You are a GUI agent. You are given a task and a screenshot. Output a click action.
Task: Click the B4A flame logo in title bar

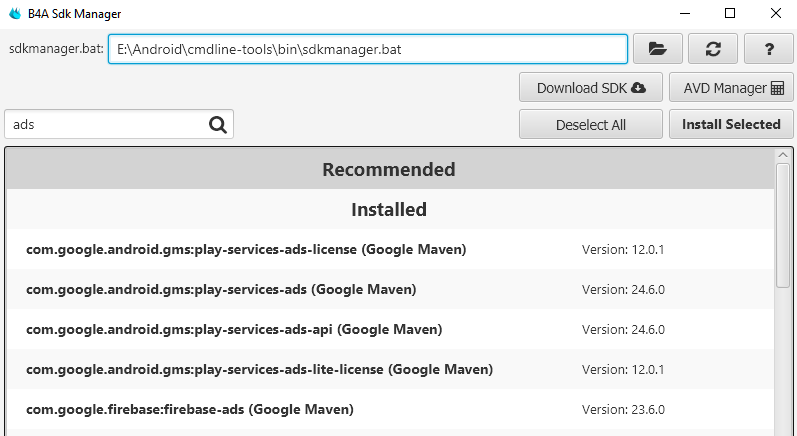tap(15, 14)
